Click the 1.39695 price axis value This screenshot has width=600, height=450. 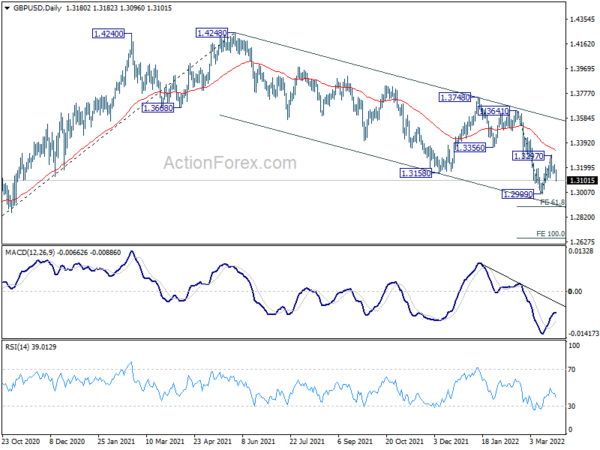(582, 69)
